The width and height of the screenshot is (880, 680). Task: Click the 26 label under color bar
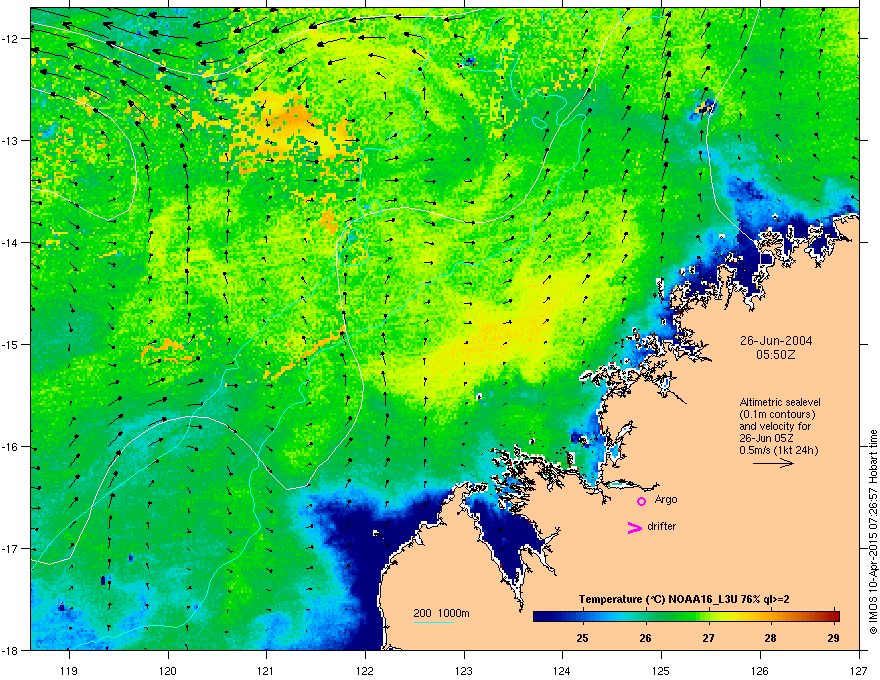coord(645,638)
